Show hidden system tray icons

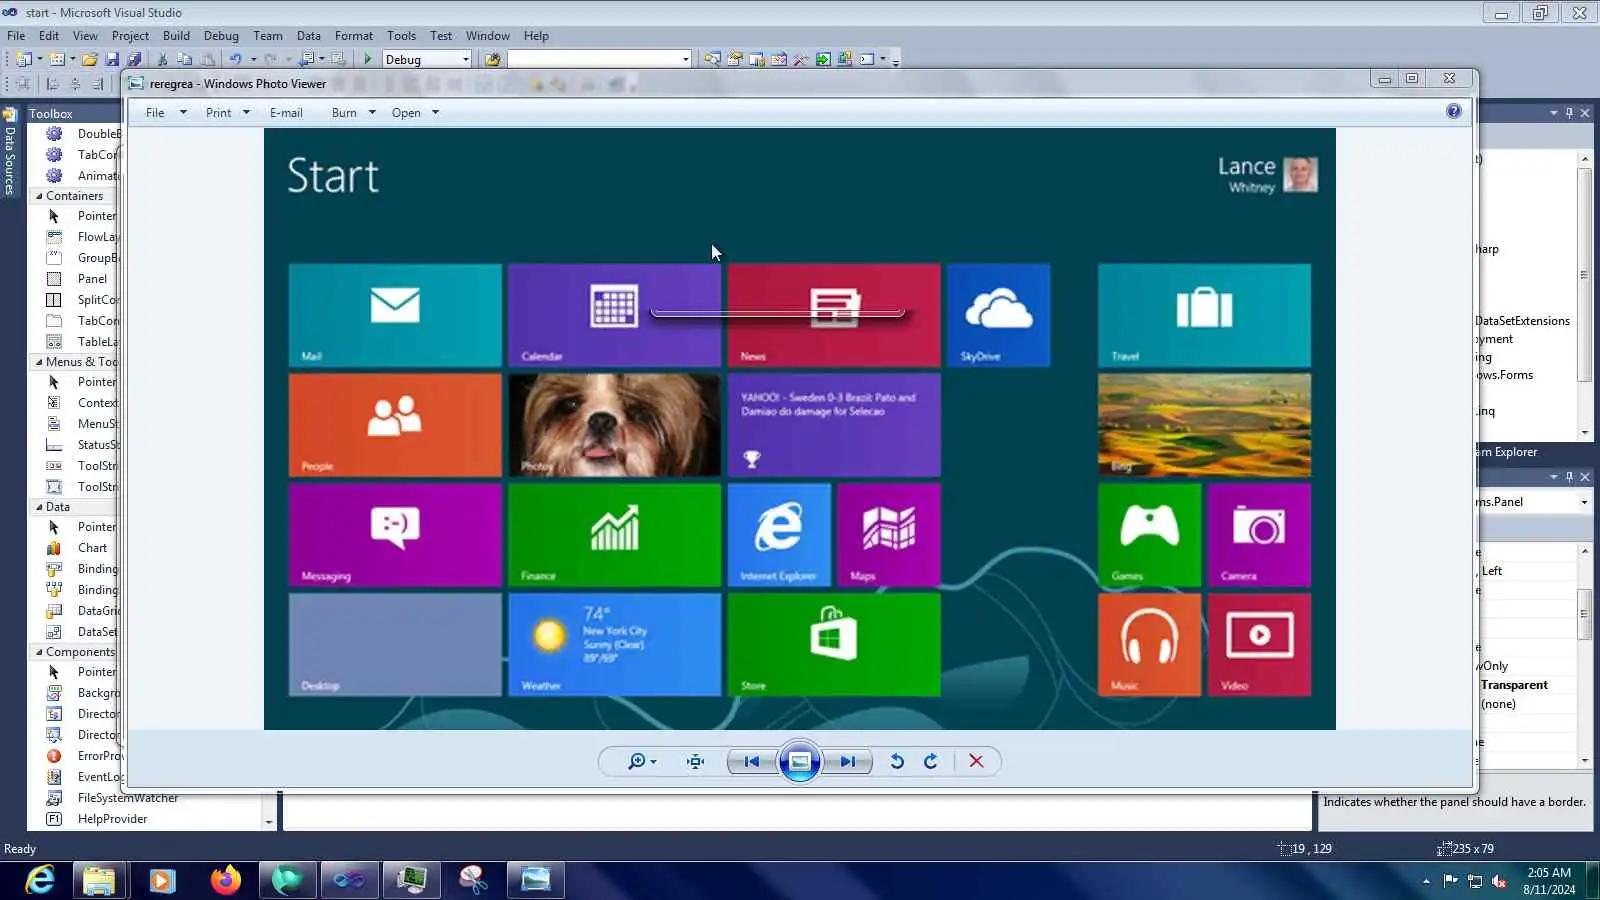(1426, 881)
